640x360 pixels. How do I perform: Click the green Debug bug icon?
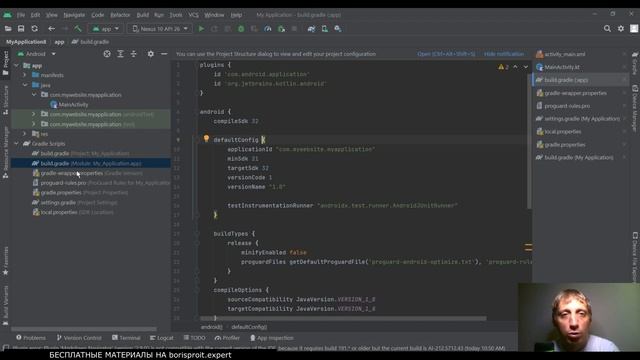point(241,29)
